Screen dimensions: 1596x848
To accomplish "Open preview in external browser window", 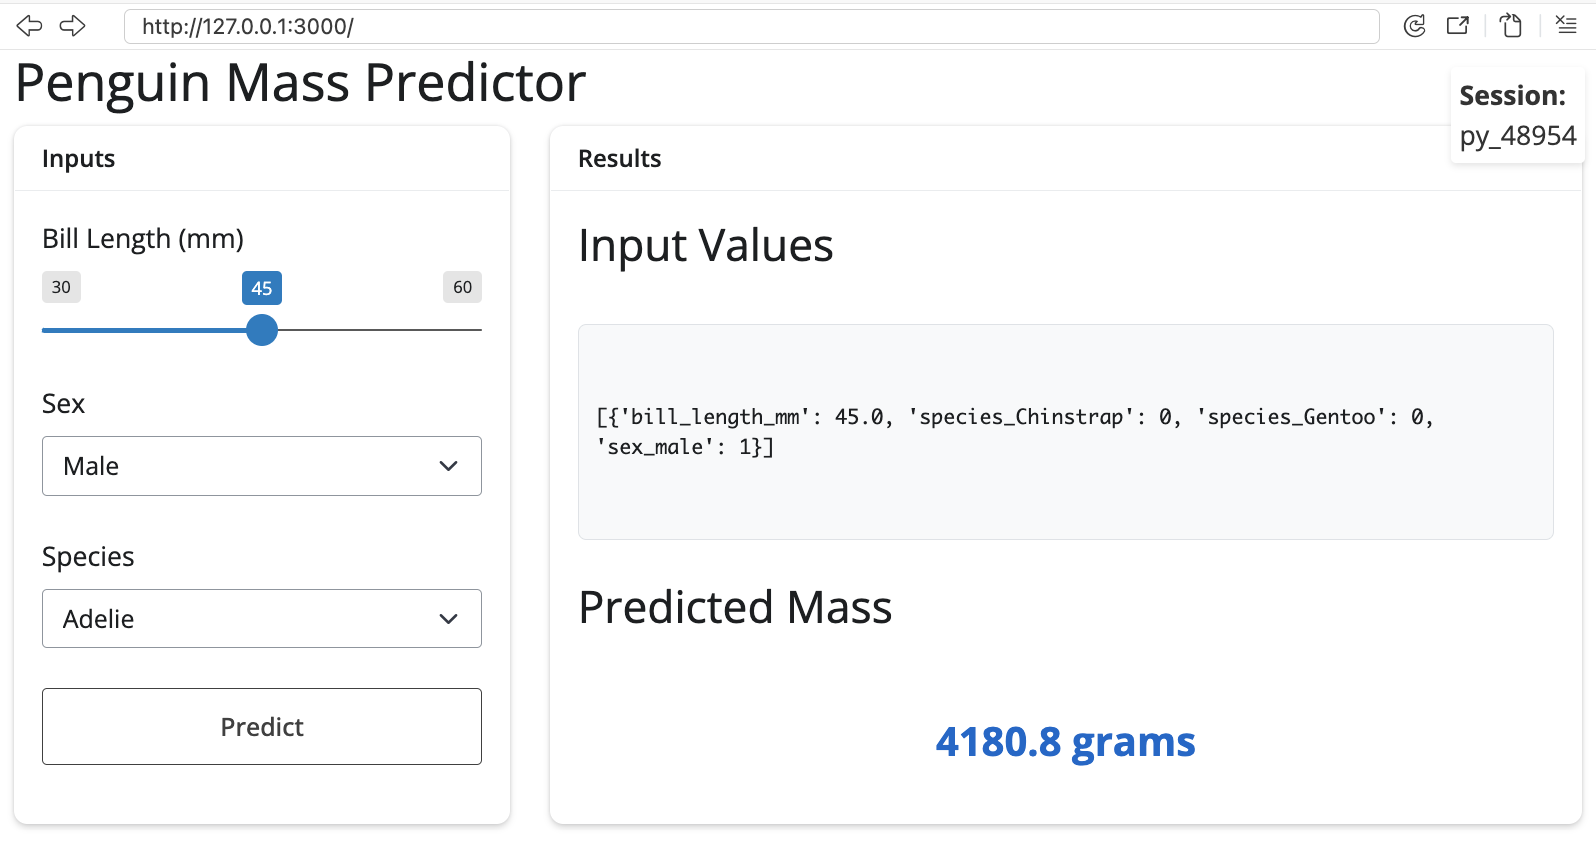I will point(1458,26).
